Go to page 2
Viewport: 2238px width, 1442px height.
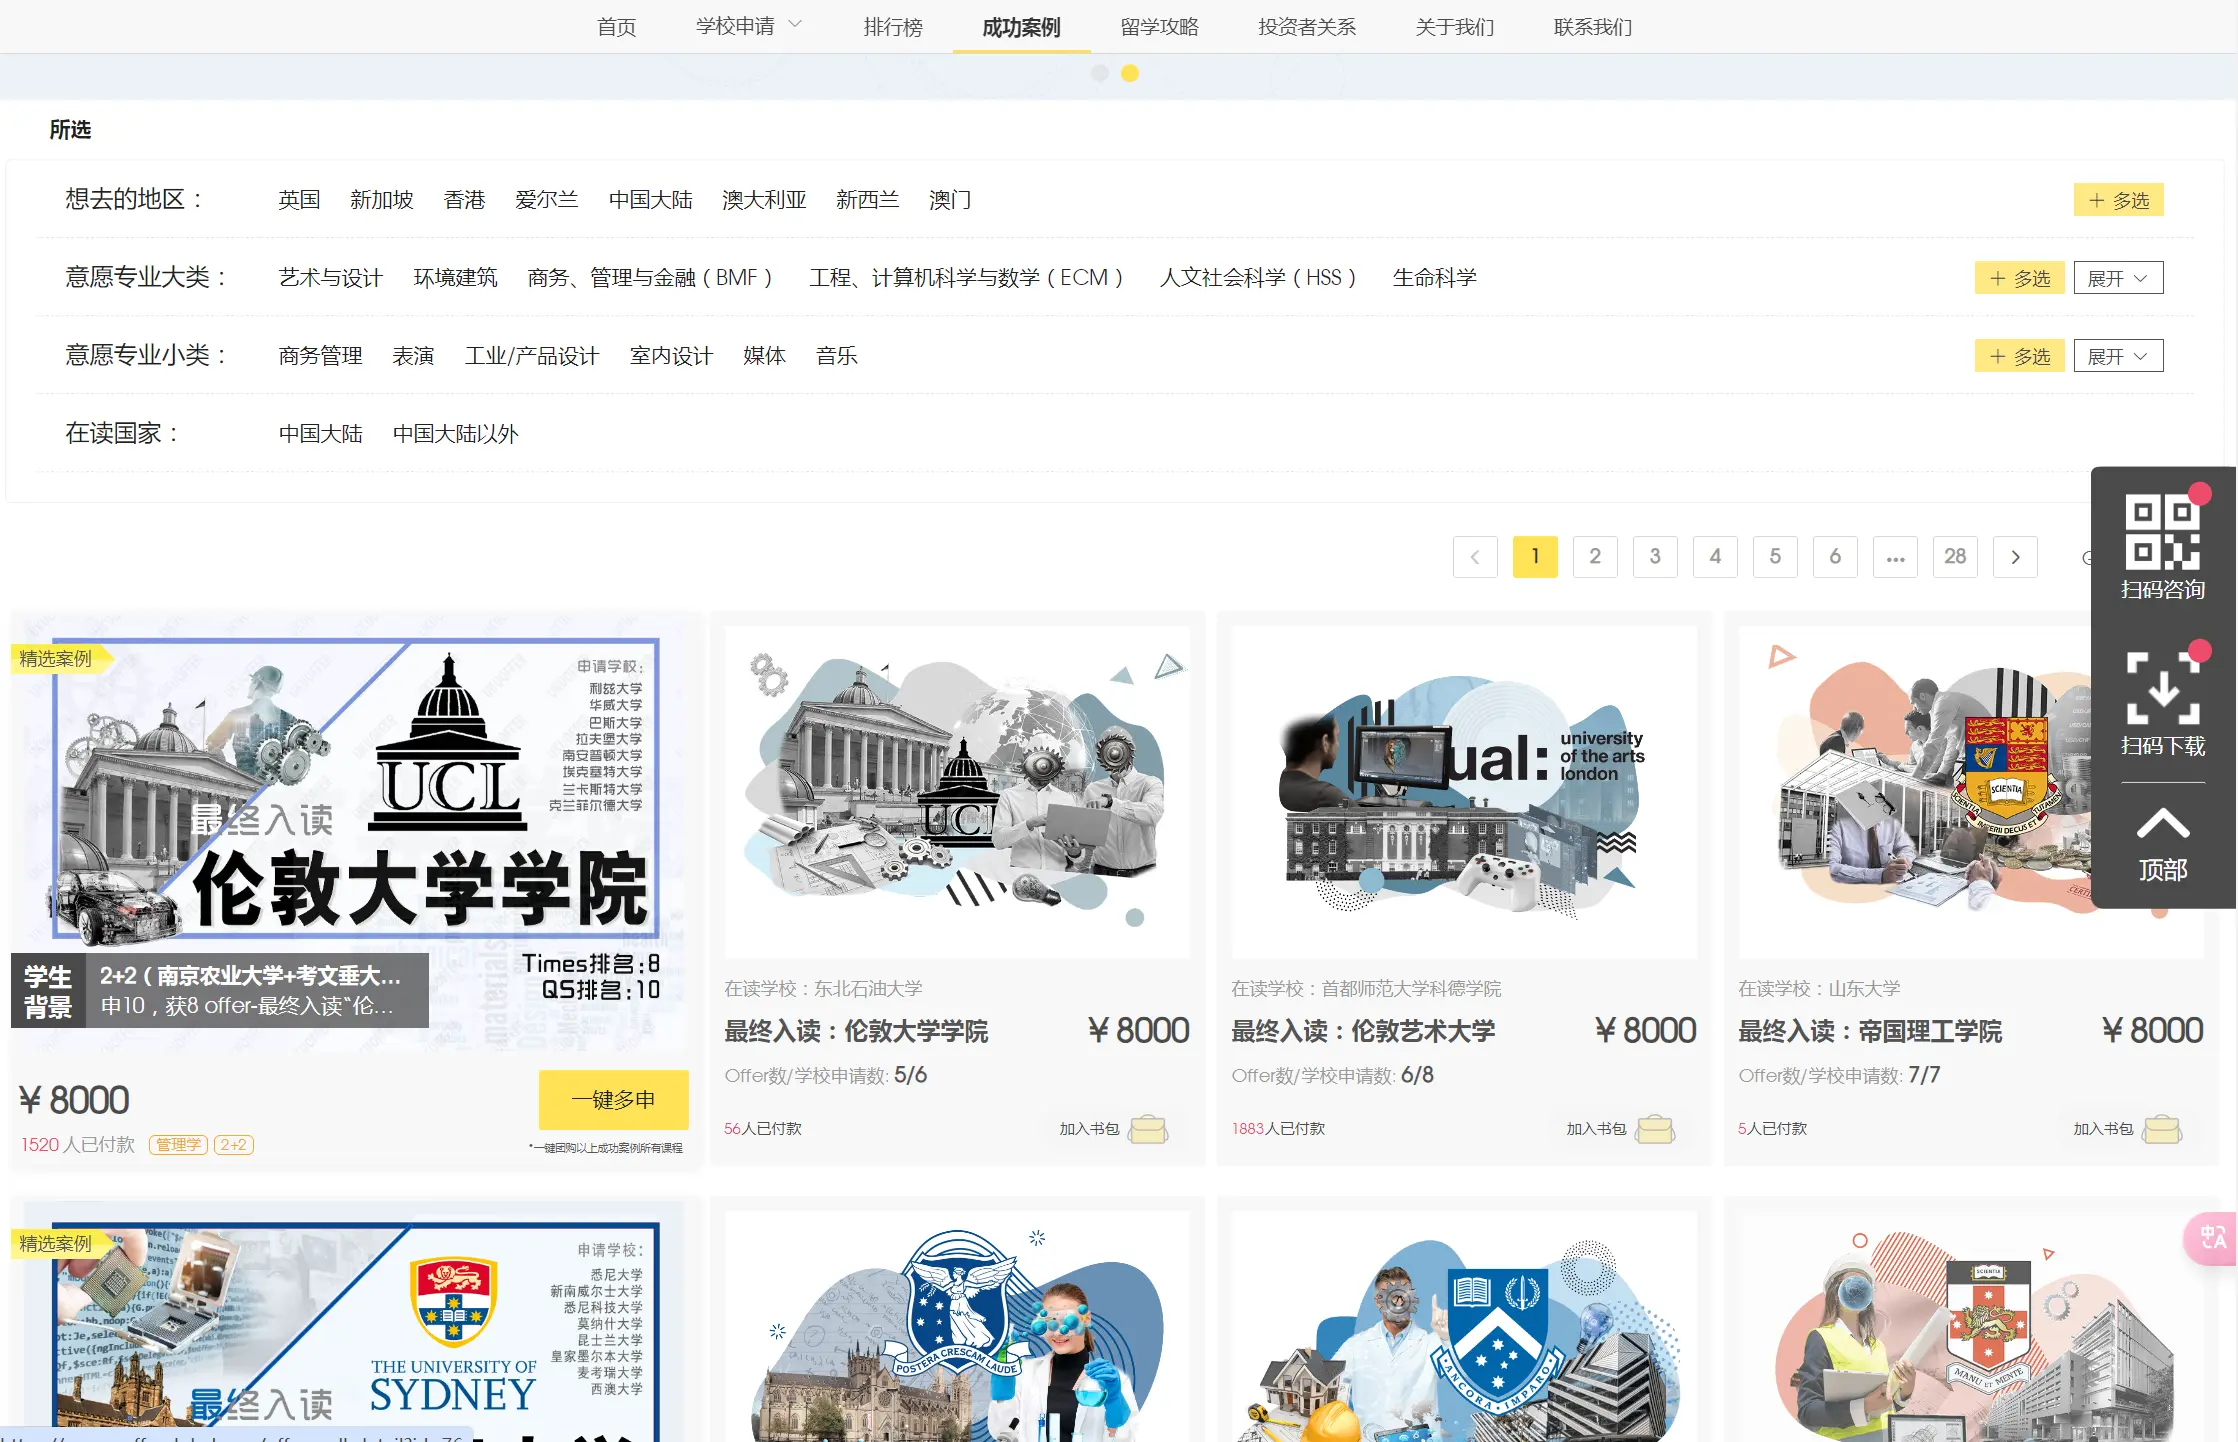tap(1595, 557)
